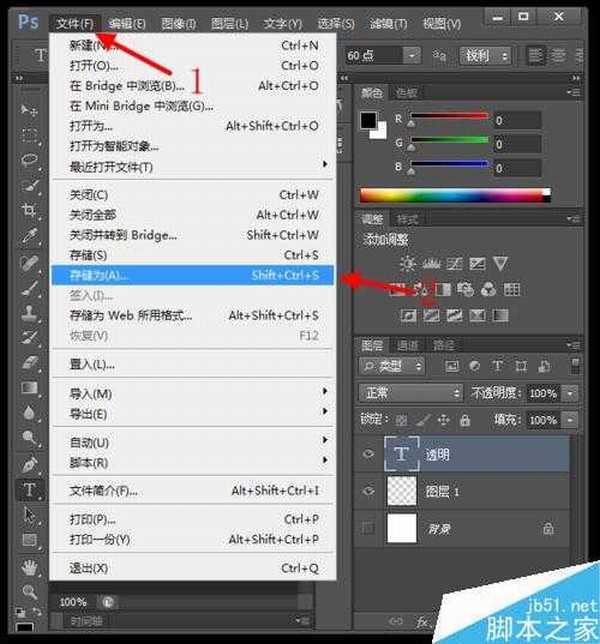The image size is (600, 644).
Task: Expand 导入(M) submenu
Action: [x=191, y=393]
